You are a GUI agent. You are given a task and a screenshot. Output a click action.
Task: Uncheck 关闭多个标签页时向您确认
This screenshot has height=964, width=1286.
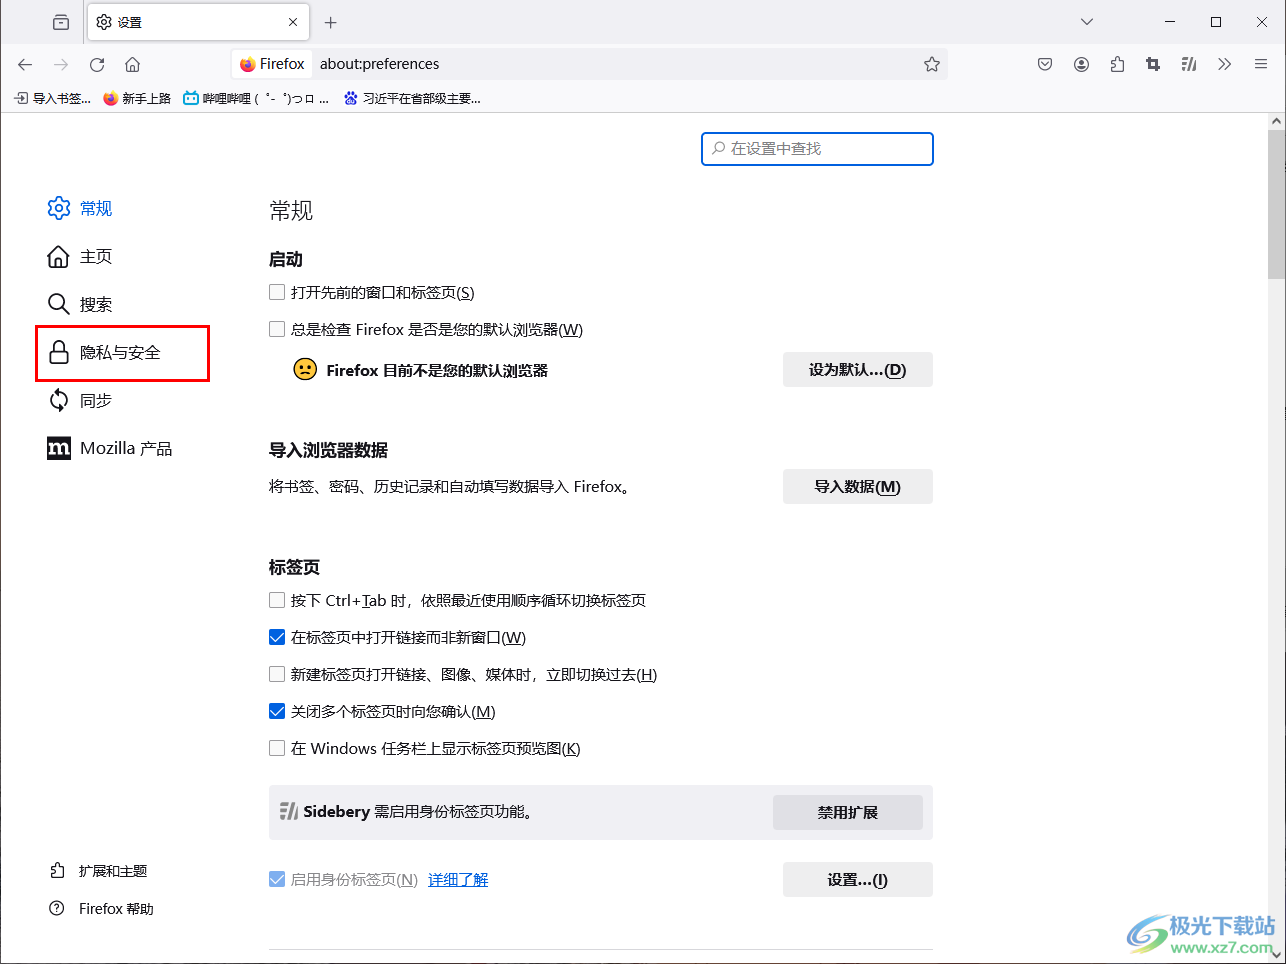click(x=277, y=711)
